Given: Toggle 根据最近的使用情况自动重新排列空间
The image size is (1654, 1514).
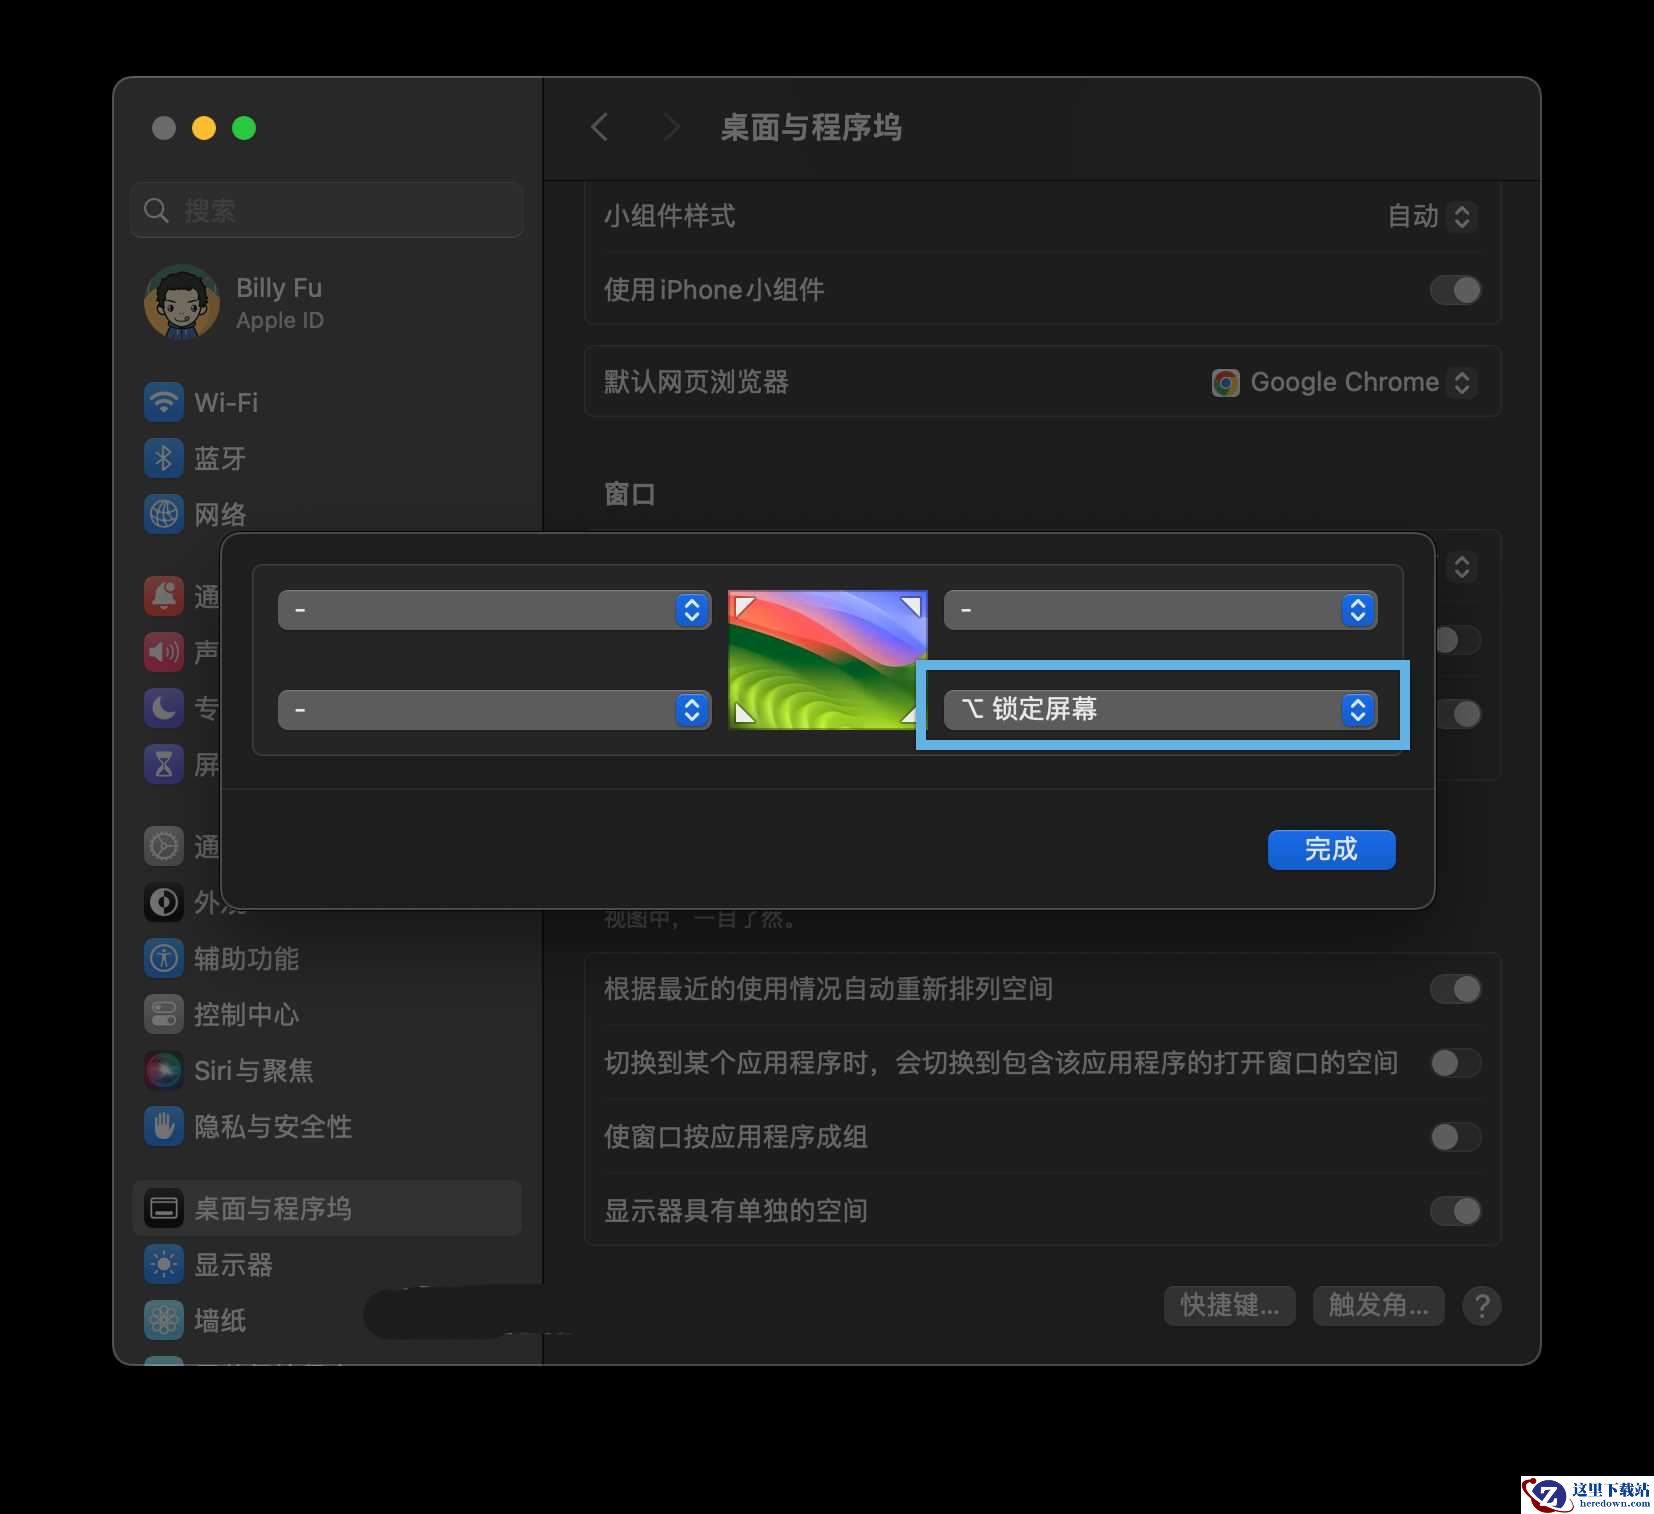Looking at the screenshot, I should 1456,989.
